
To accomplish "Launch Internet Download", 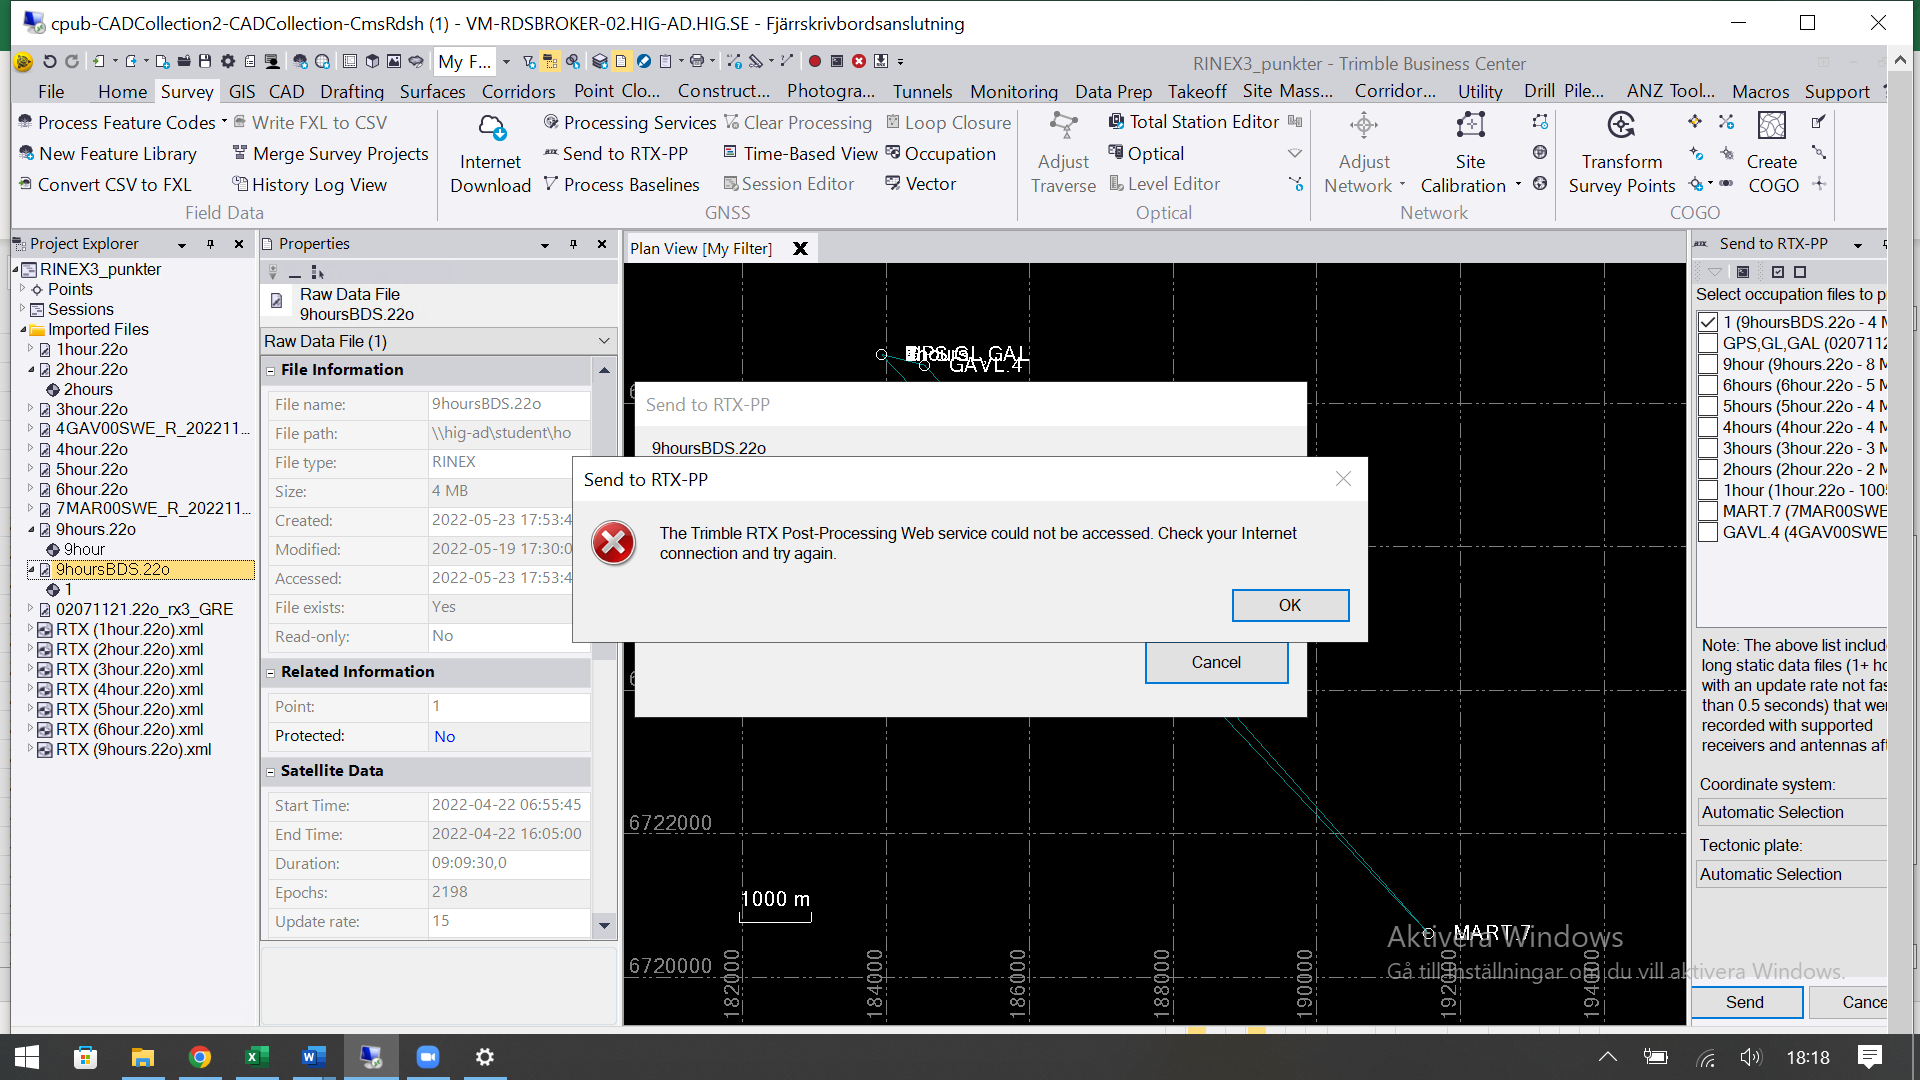I will (x=489, y=150).
